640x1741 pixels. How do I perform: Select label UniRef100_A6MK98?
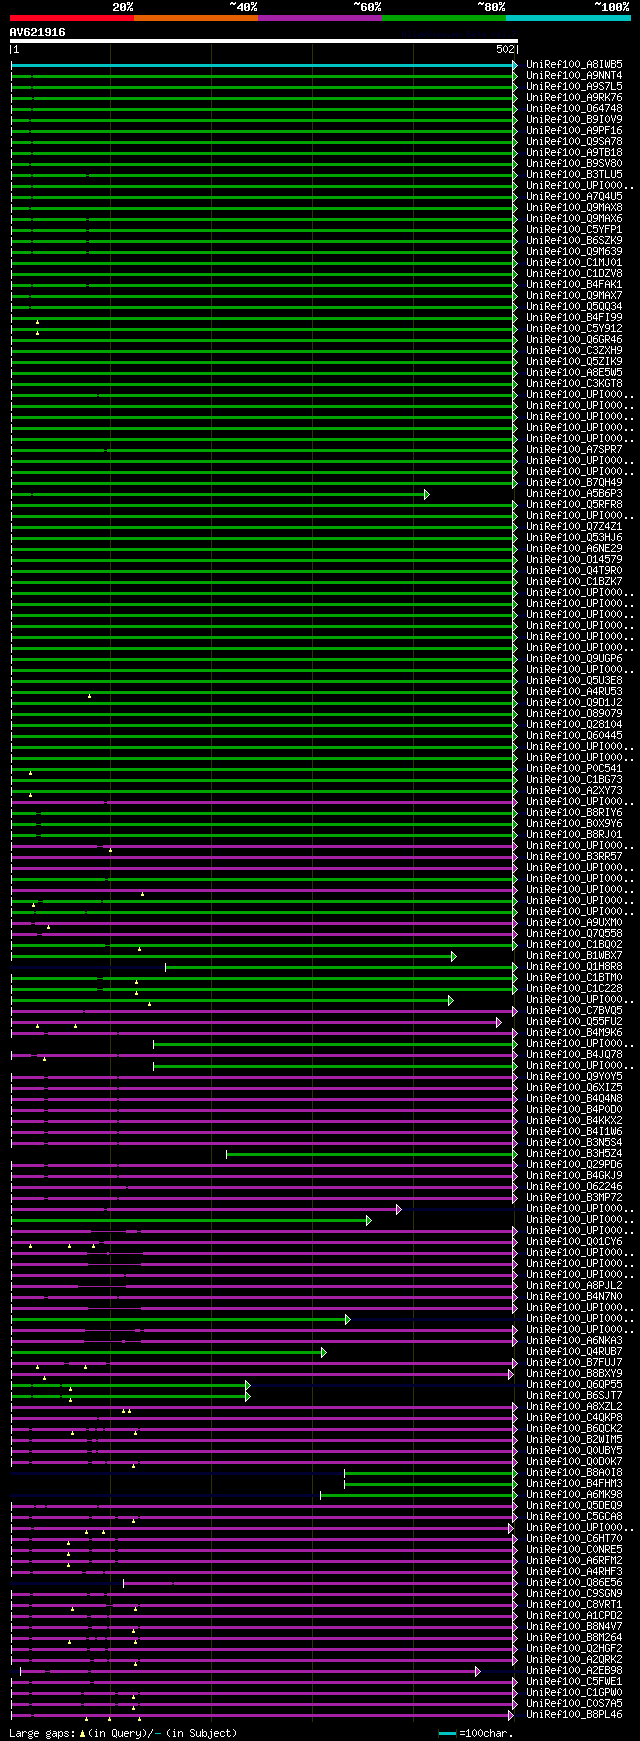(x=574, y=1495)
